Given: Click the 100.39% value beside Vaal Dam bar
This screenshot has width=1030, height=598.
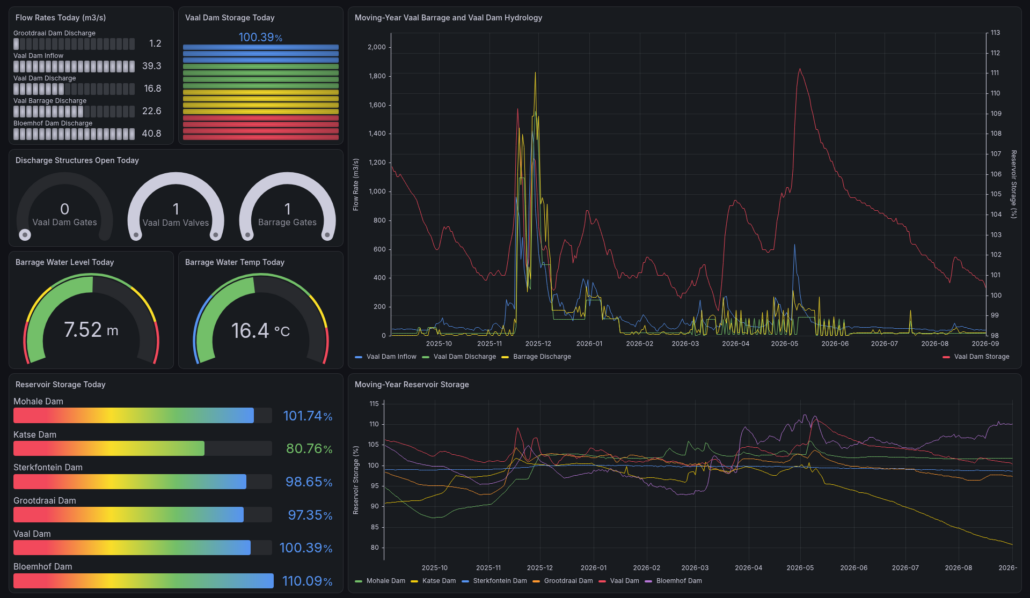Looking at the screenshot, I should [x=306, y=548].
